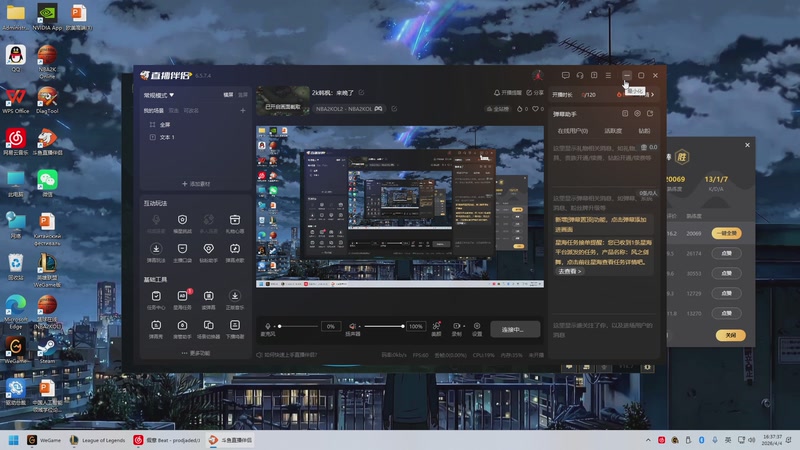Viewport: 800px width, 450px height.
Task: Open 房管助手 room manager assistant
Action: coord(182,329)
